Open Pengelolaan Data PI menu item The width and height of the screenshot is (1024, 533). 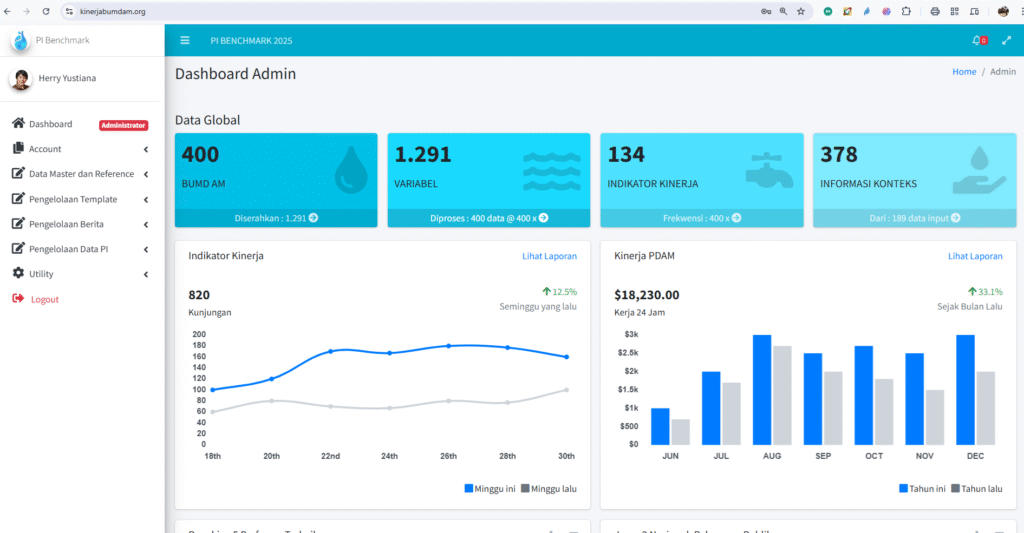[x=66, y=249]
